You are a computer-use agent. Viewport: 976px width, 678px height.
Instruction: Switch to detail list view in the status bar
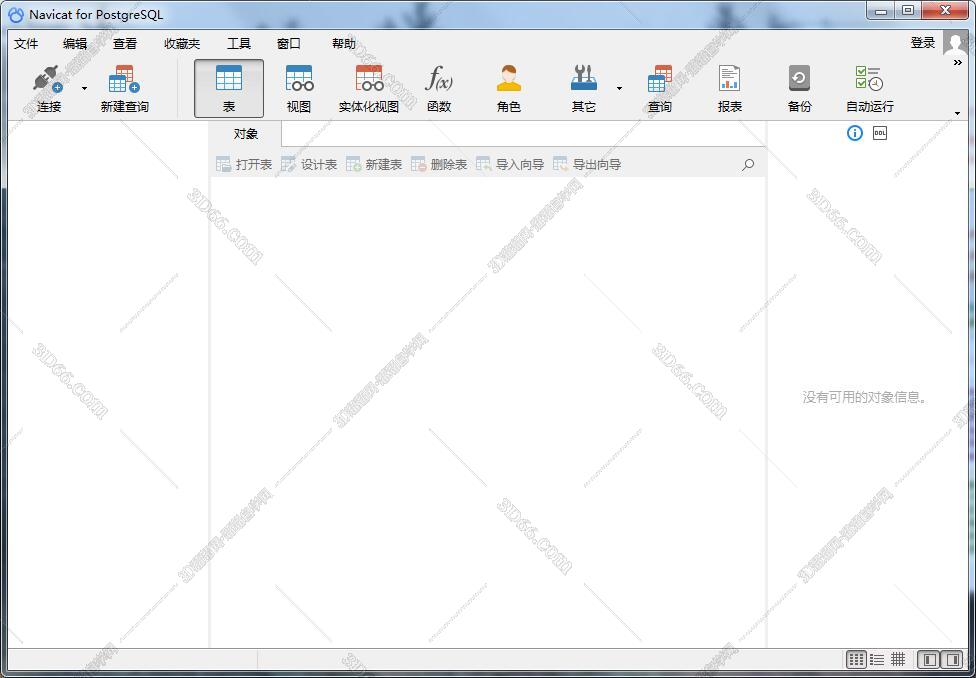coord(877,659)
